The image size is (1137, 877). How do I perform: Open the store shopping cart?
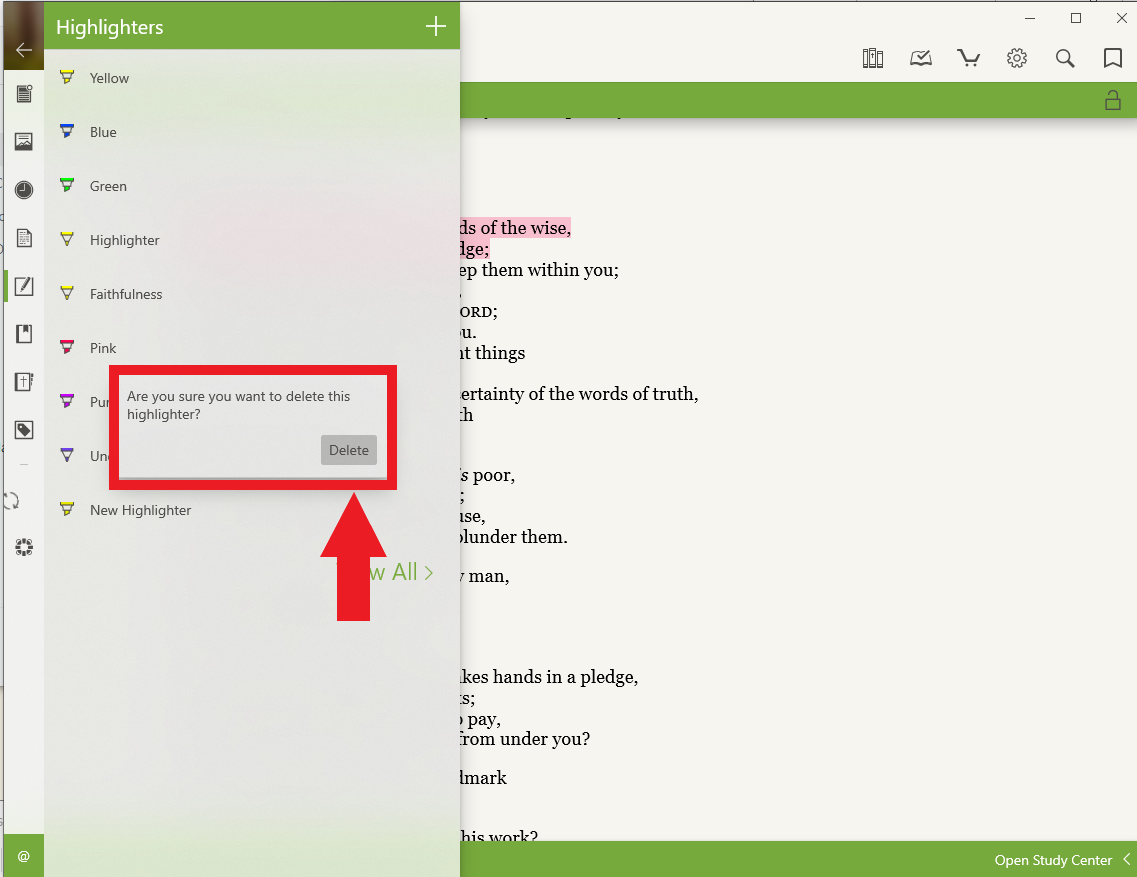968,59
